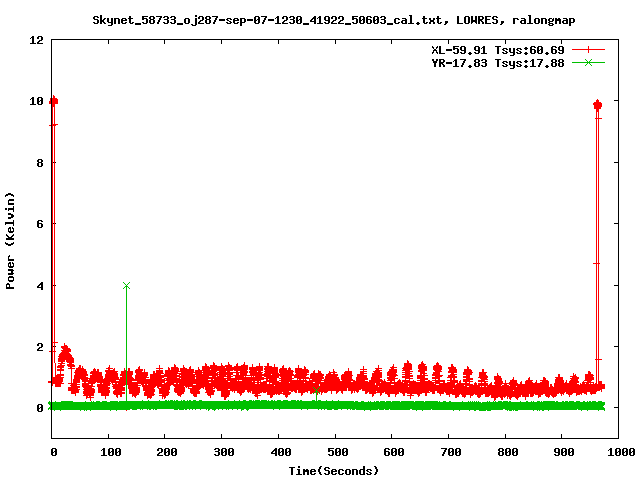
Task: Select the YR-17.83 Tsys:17.88 legend entry
Action: [x=498, y=63]
